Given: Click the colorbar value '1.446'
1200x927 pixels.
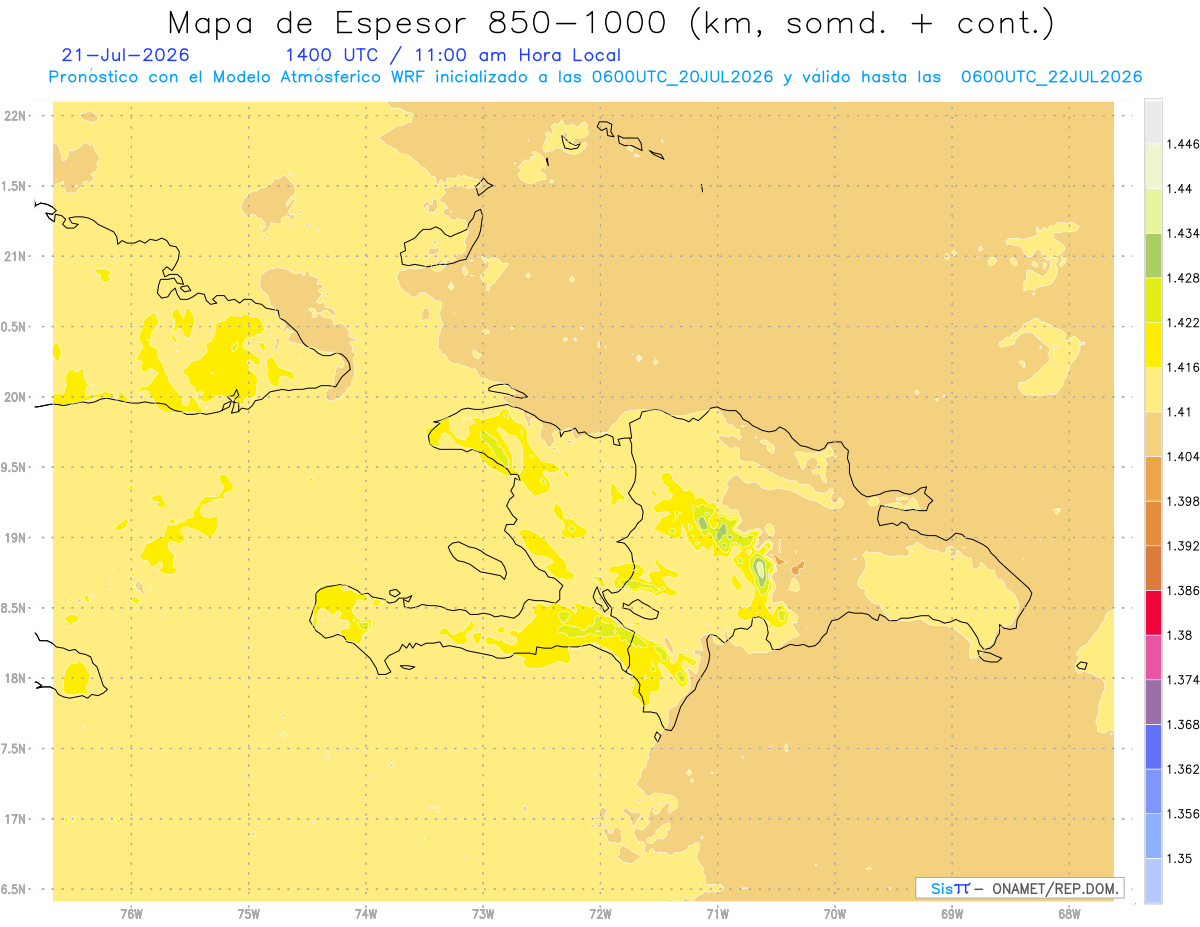Looking at the screenshot, I should coord(1185,144).
